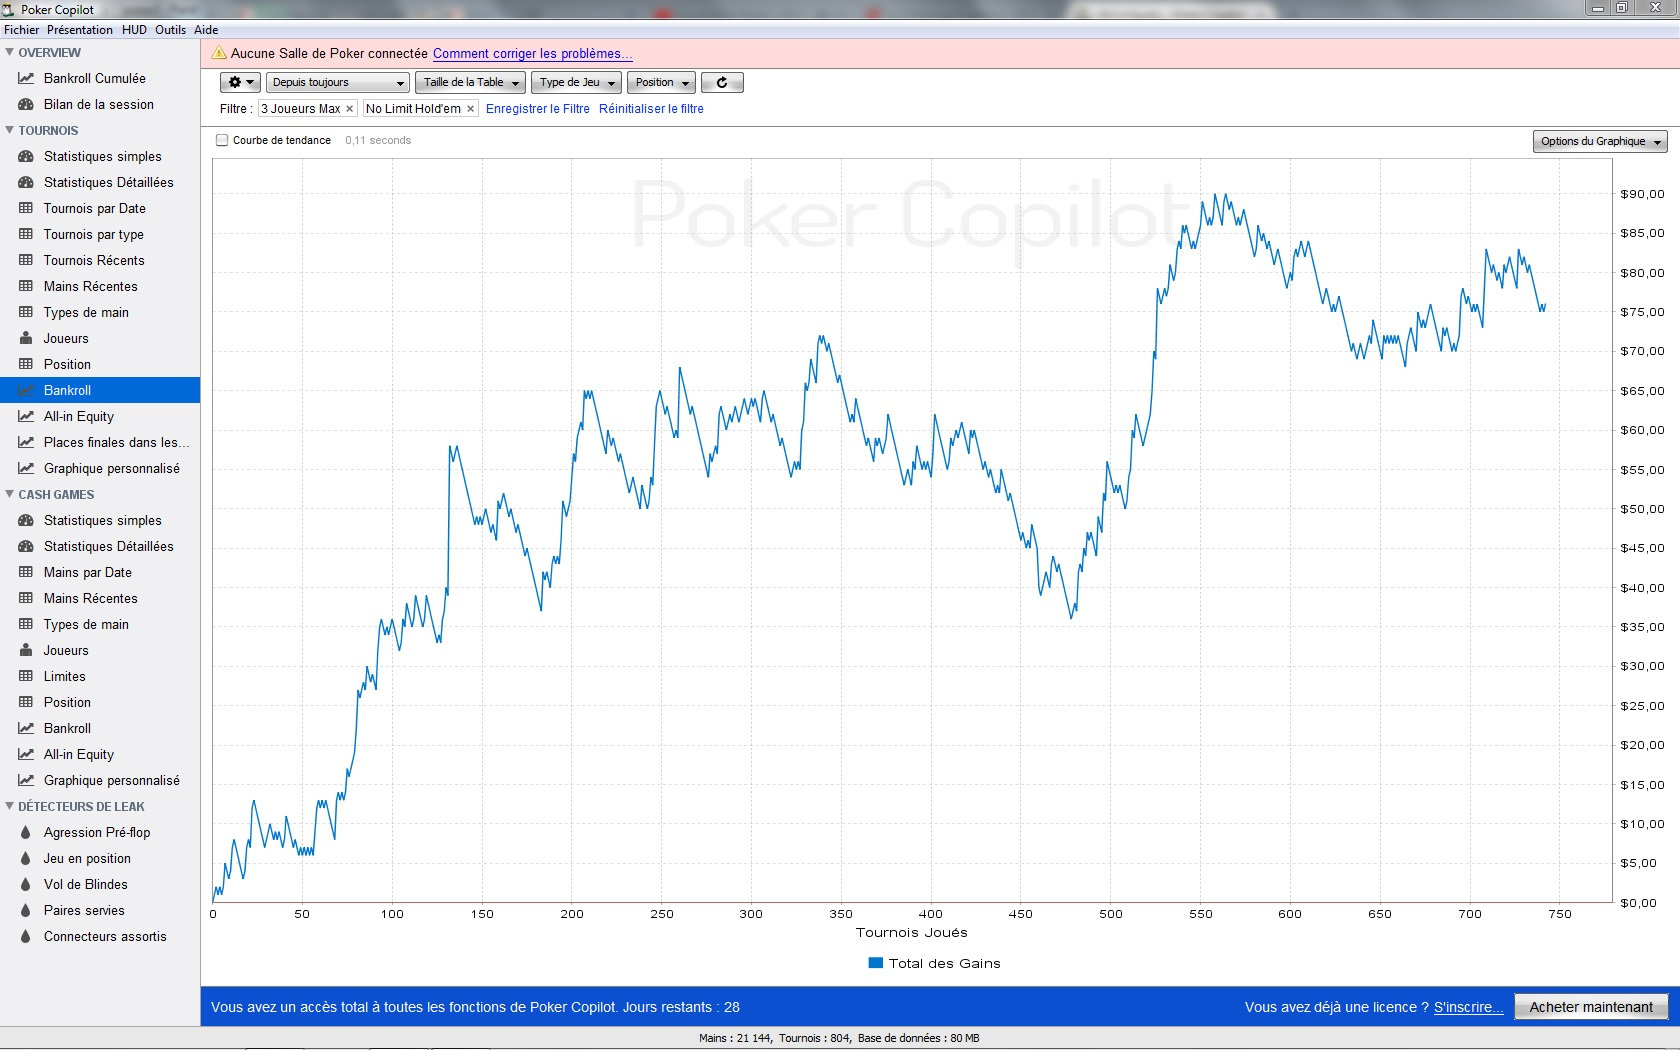This screenshot has height=1050, width=1680.
Task: Click the chart icon beside Cash Games Bankroll
Action: [26, 728]
